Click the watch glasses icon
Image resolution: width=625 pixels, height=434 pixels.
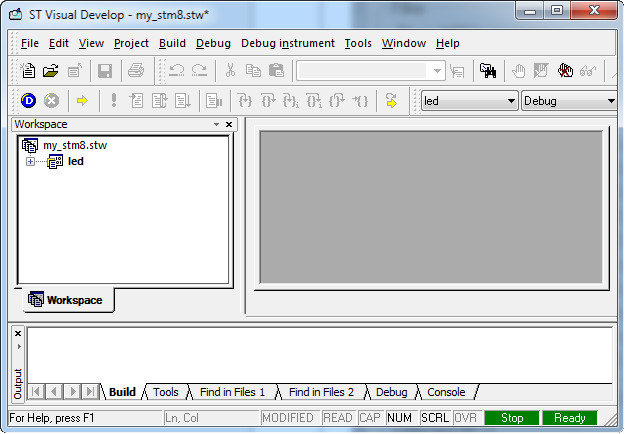point(588,71)
